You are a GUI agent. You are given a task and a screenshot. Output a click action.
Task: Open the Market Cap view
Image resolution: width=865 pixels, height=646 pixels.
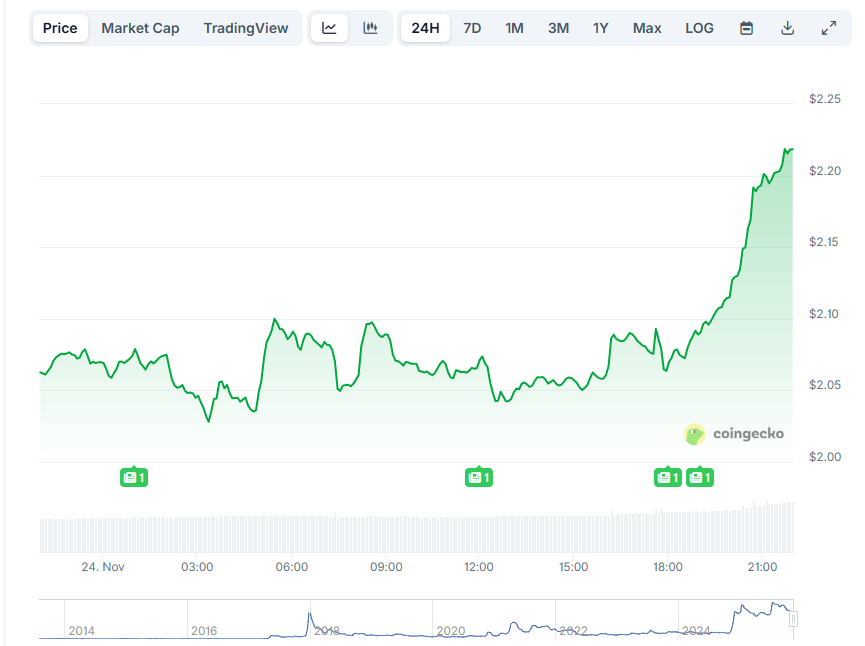(x=140, y=28)
